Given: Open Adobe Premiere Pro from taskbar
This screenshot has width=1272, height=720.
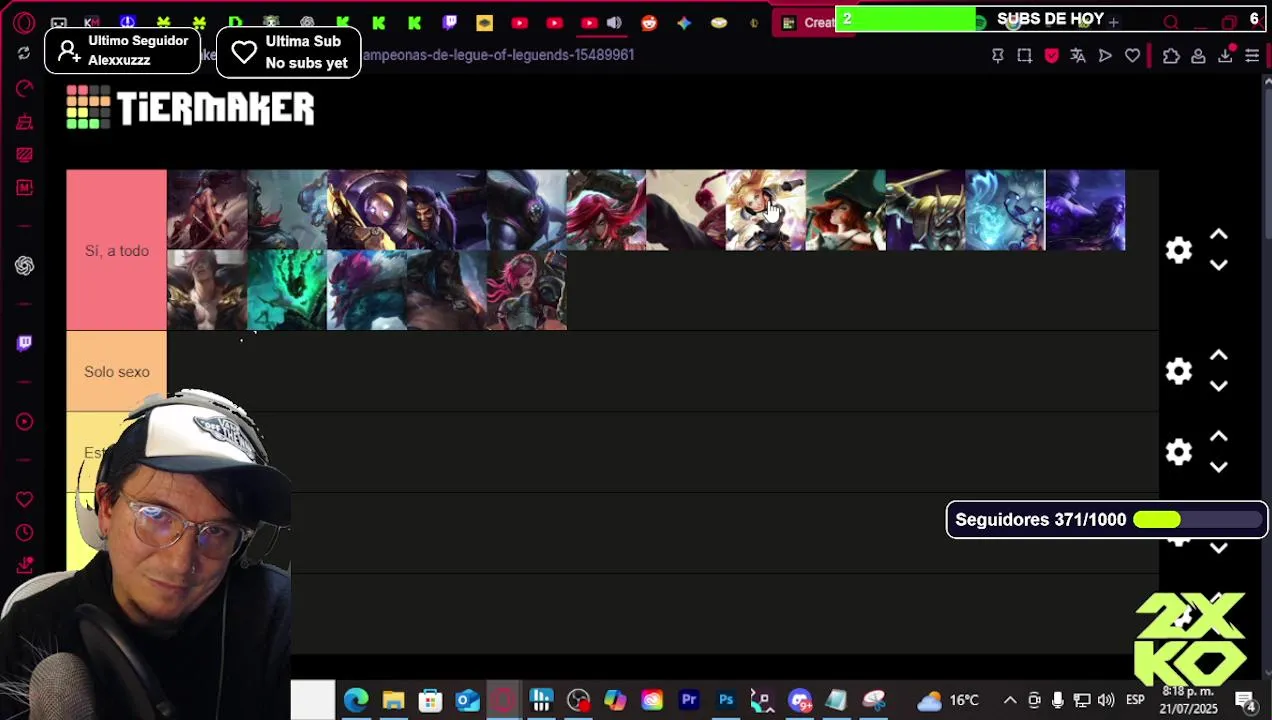Looking at the screenshot, I should point(689,700).
